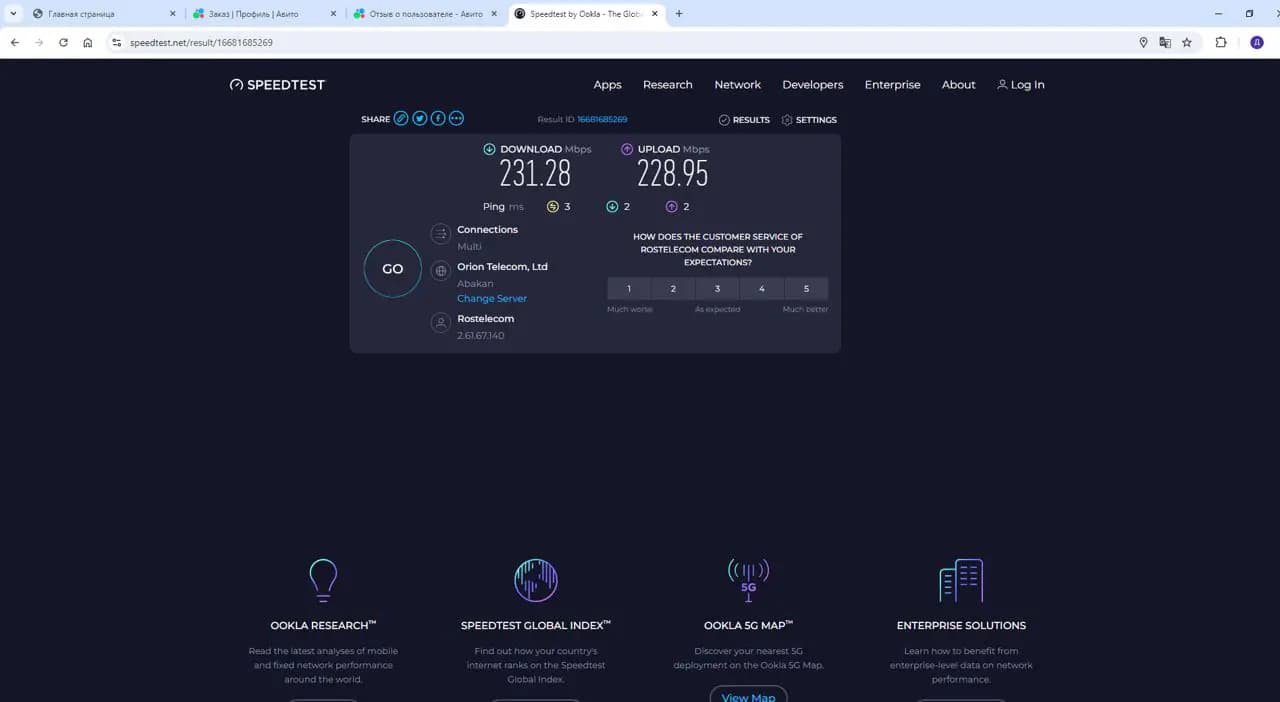Open more share options ellipsis icon
The height and width of the screenshot is (702, 1280).
click(x=457, y=118)
